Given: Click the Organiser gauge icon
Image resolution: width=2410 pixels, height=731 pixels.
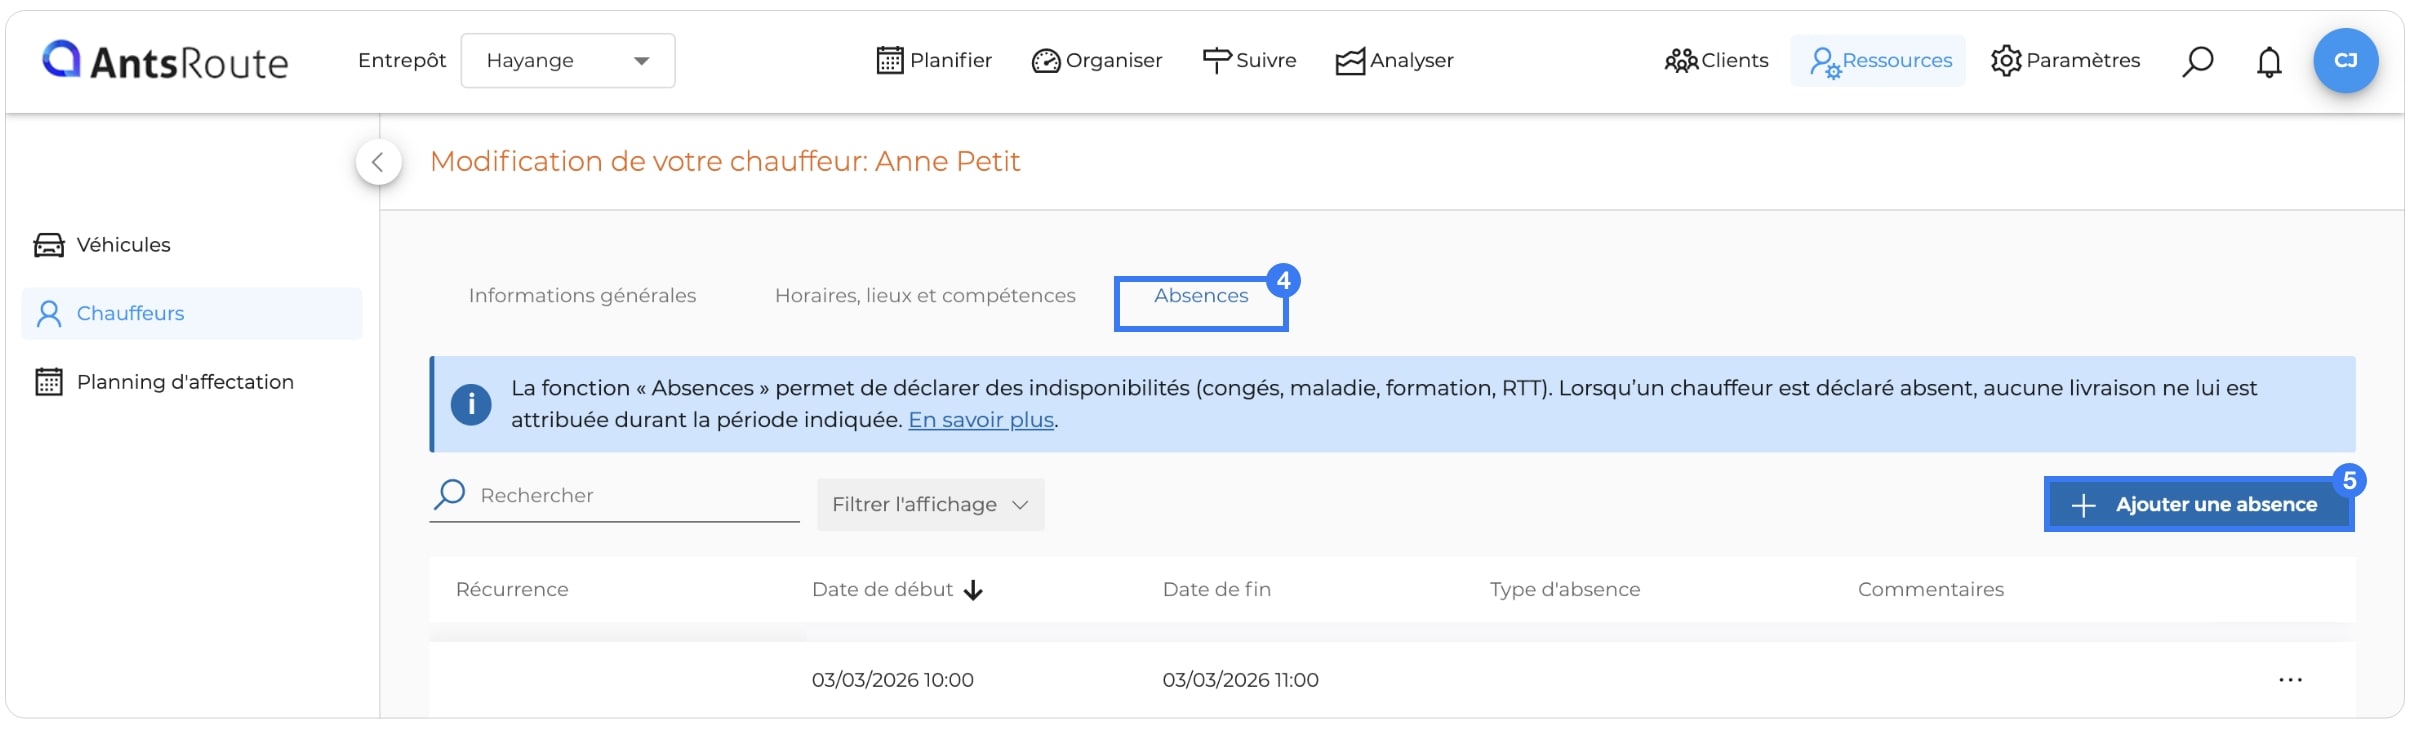Looking at the screenshot, I should (1046, 62).
